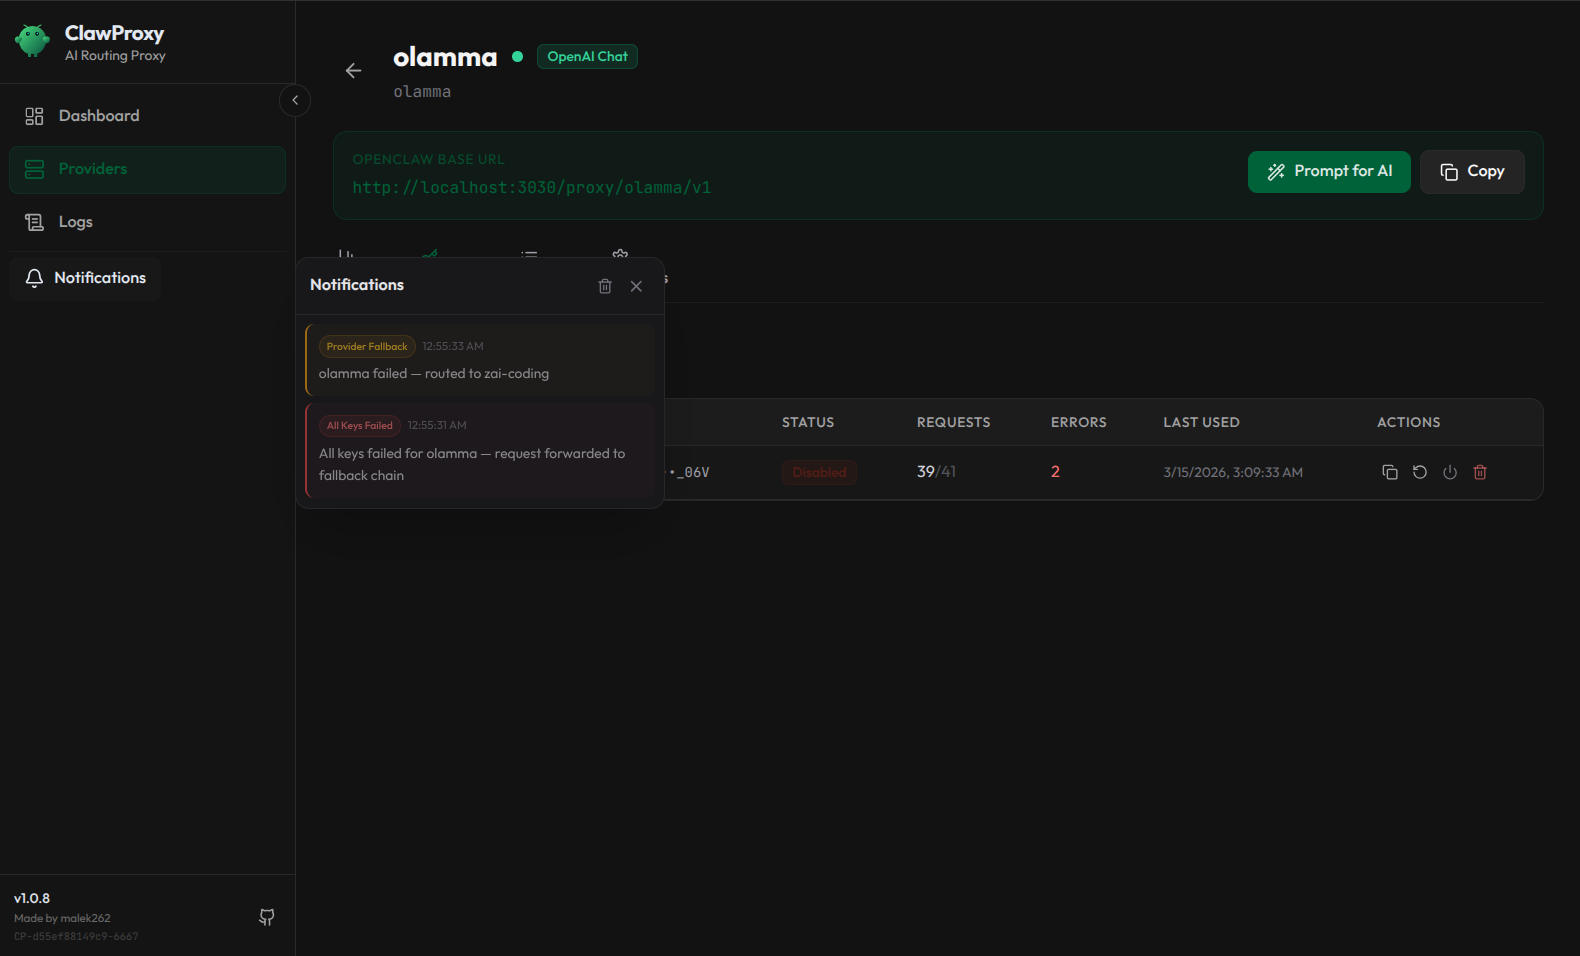Open the Logs page

pos(147,222)
